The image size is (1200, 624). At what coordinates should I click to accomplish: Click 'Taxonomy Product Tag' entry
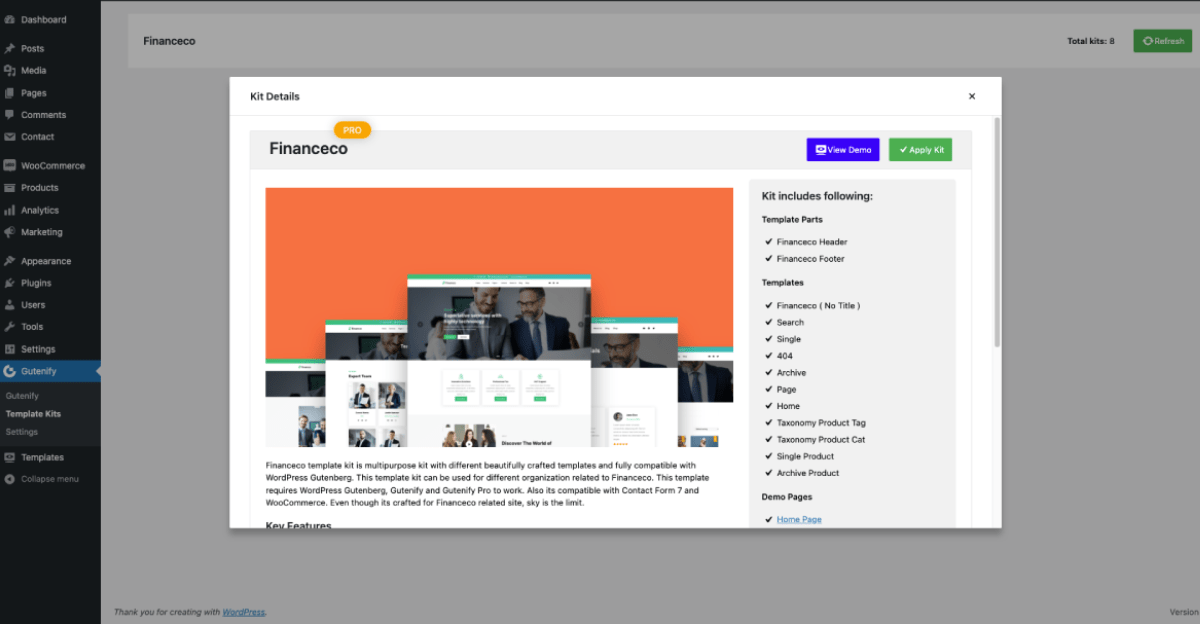[822, 423]
